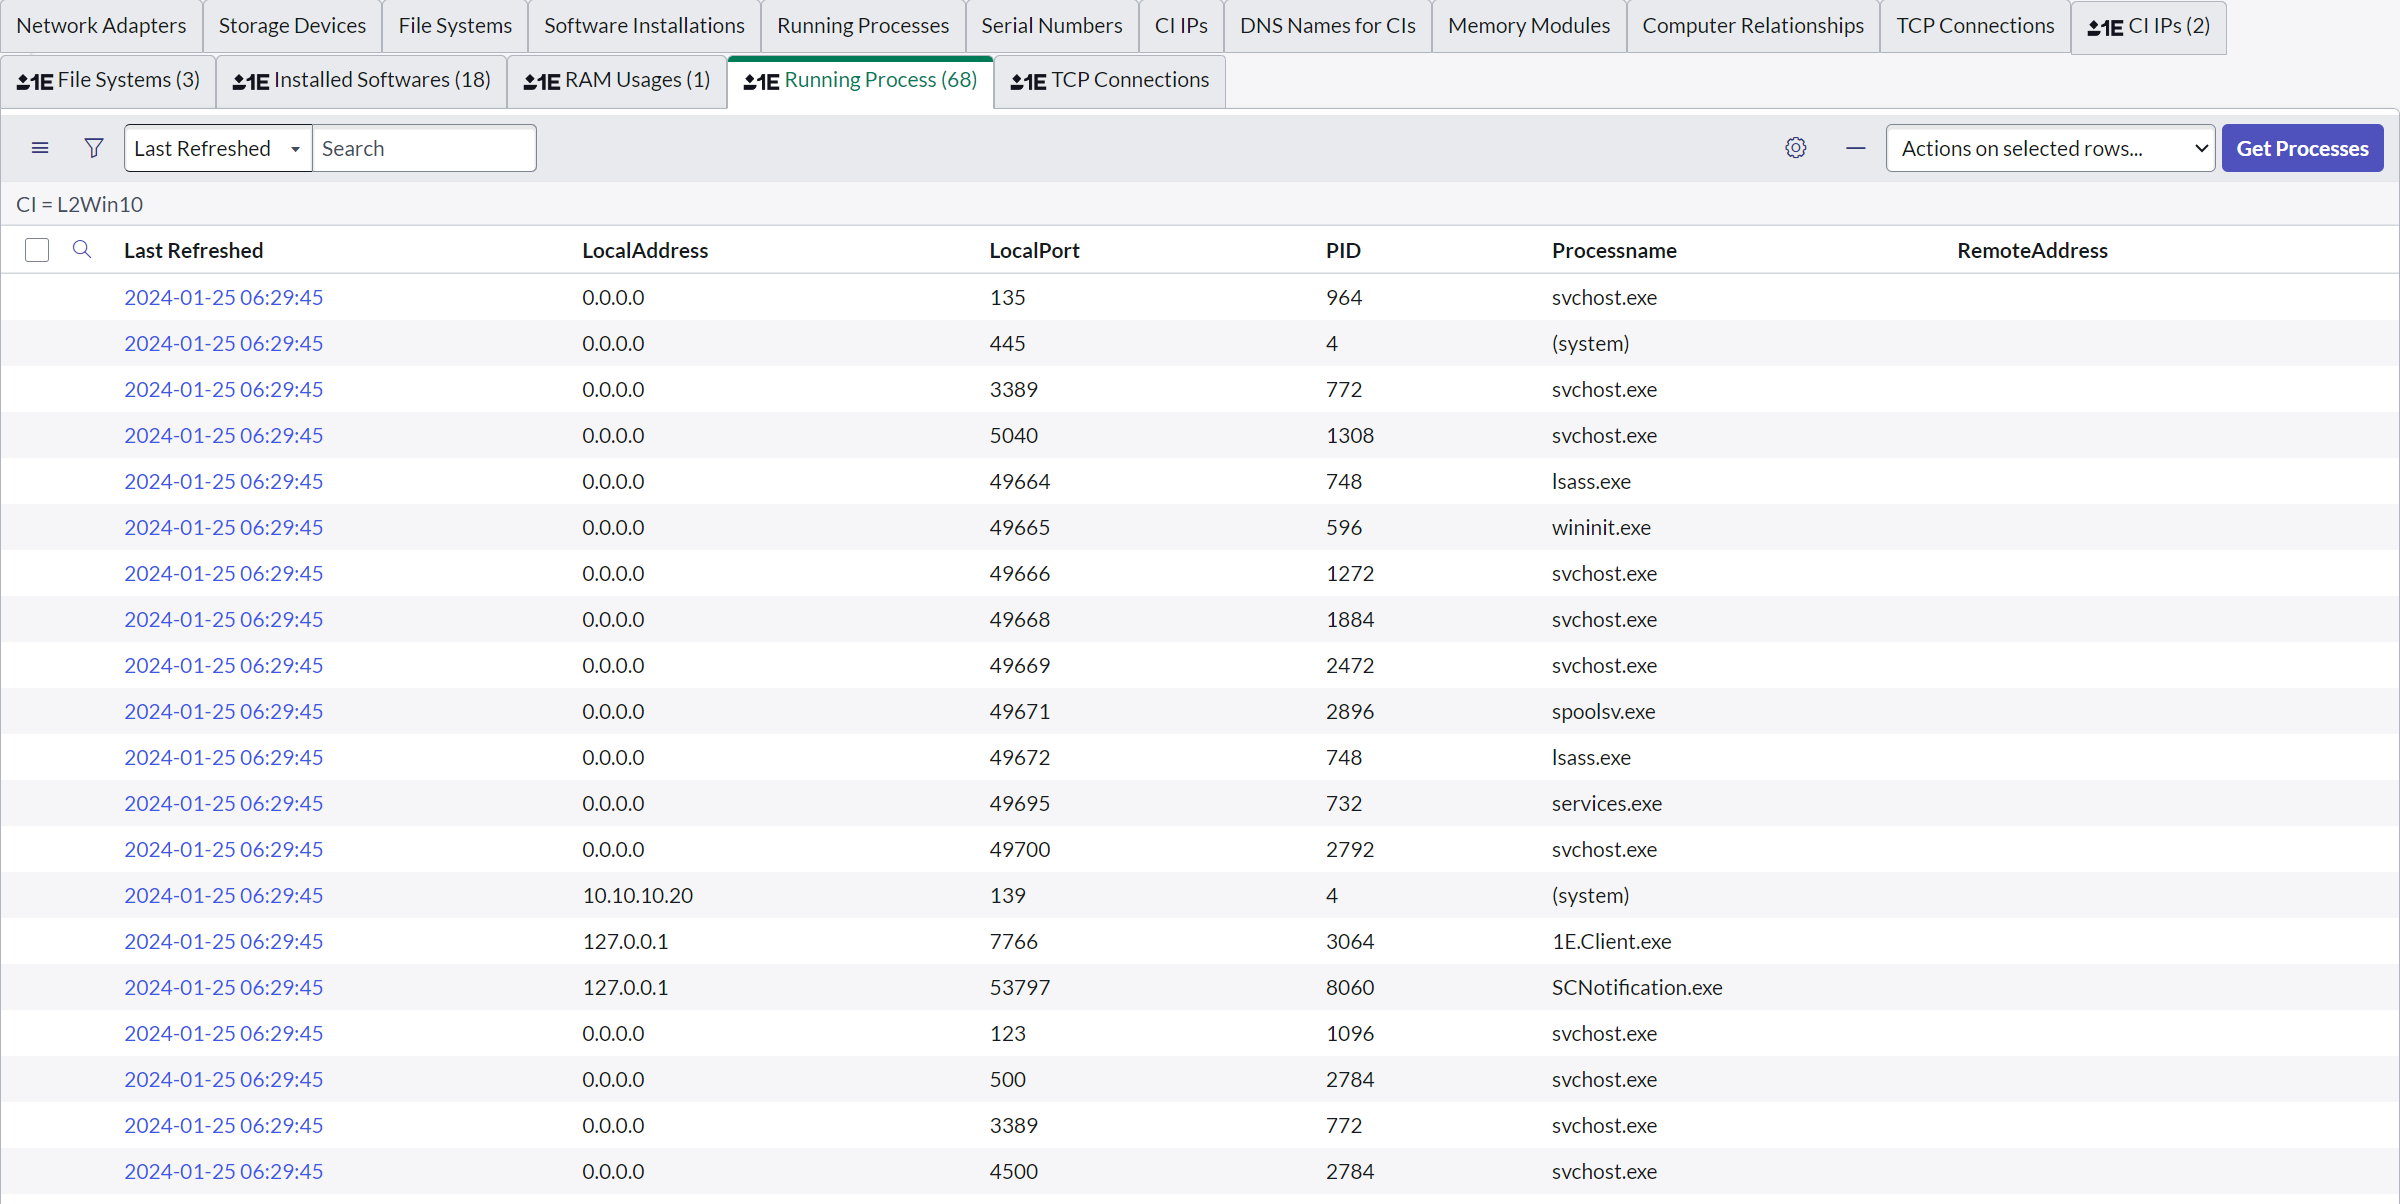Viewport: 2400px width, 1204px height.
Task: Click into the Search text field
Action: tap(424, 148)
